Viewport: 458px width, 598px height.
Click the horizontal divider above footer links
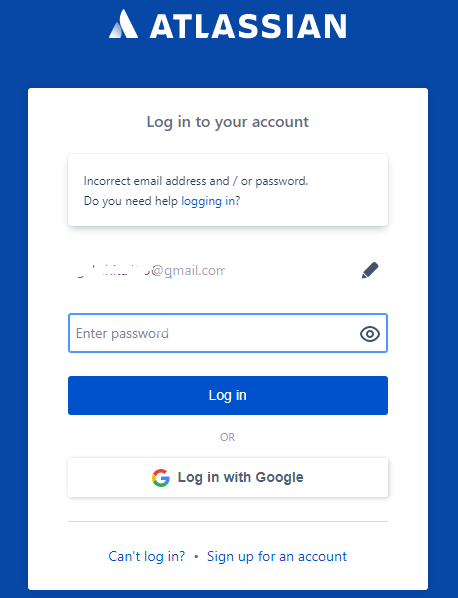coord(228,521)
